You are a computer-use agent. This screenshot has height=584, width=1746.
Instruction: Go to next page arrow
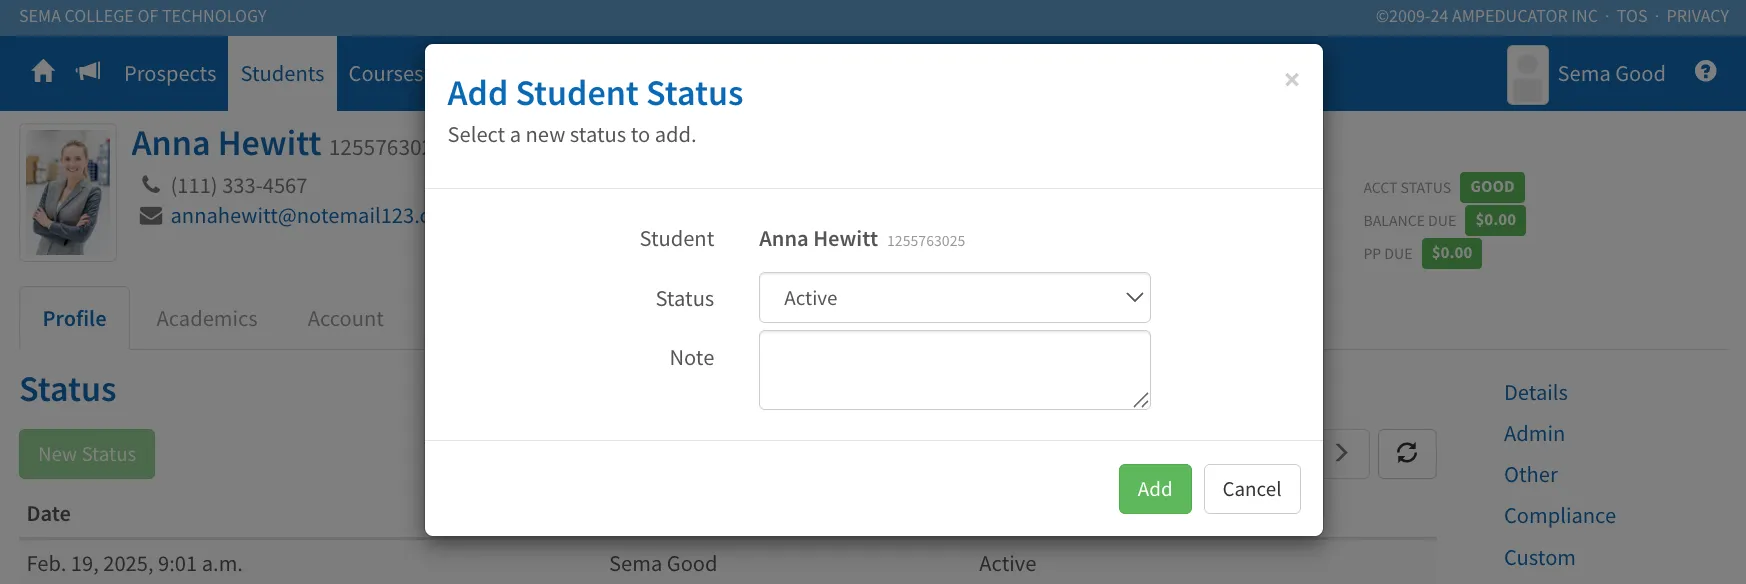[1343, 453]
